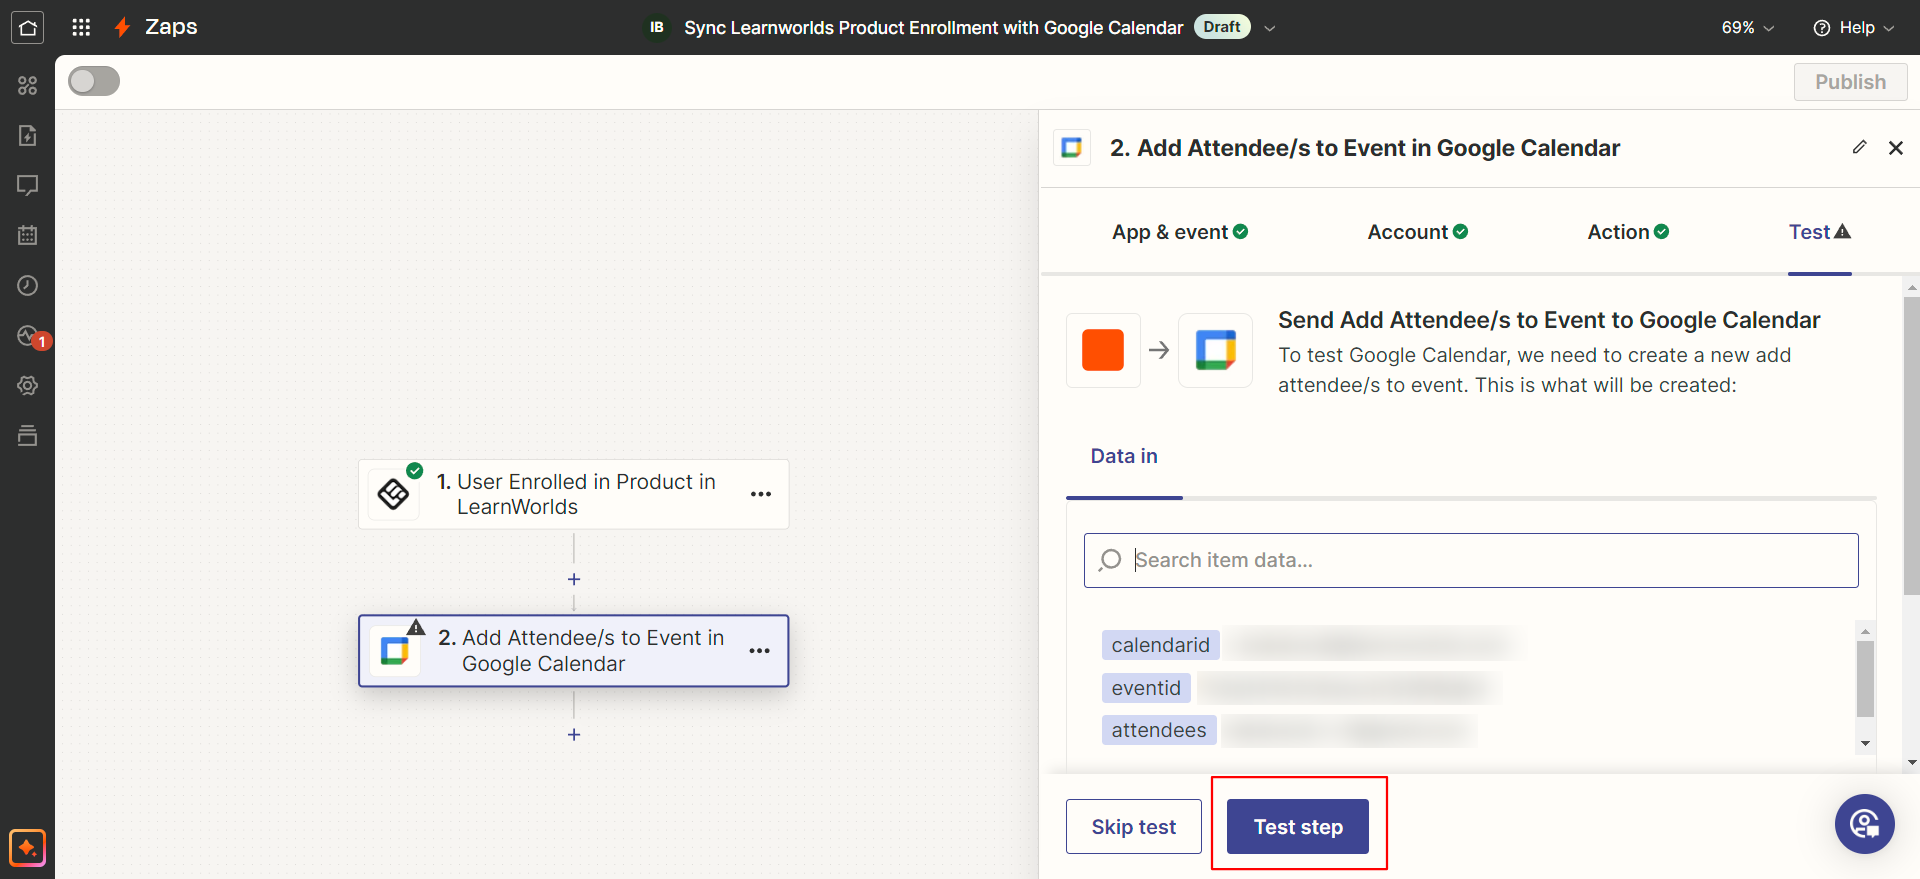Click the IB workspace badge
The height and width of the screenshot is (879, 1920).
point(657,27)
